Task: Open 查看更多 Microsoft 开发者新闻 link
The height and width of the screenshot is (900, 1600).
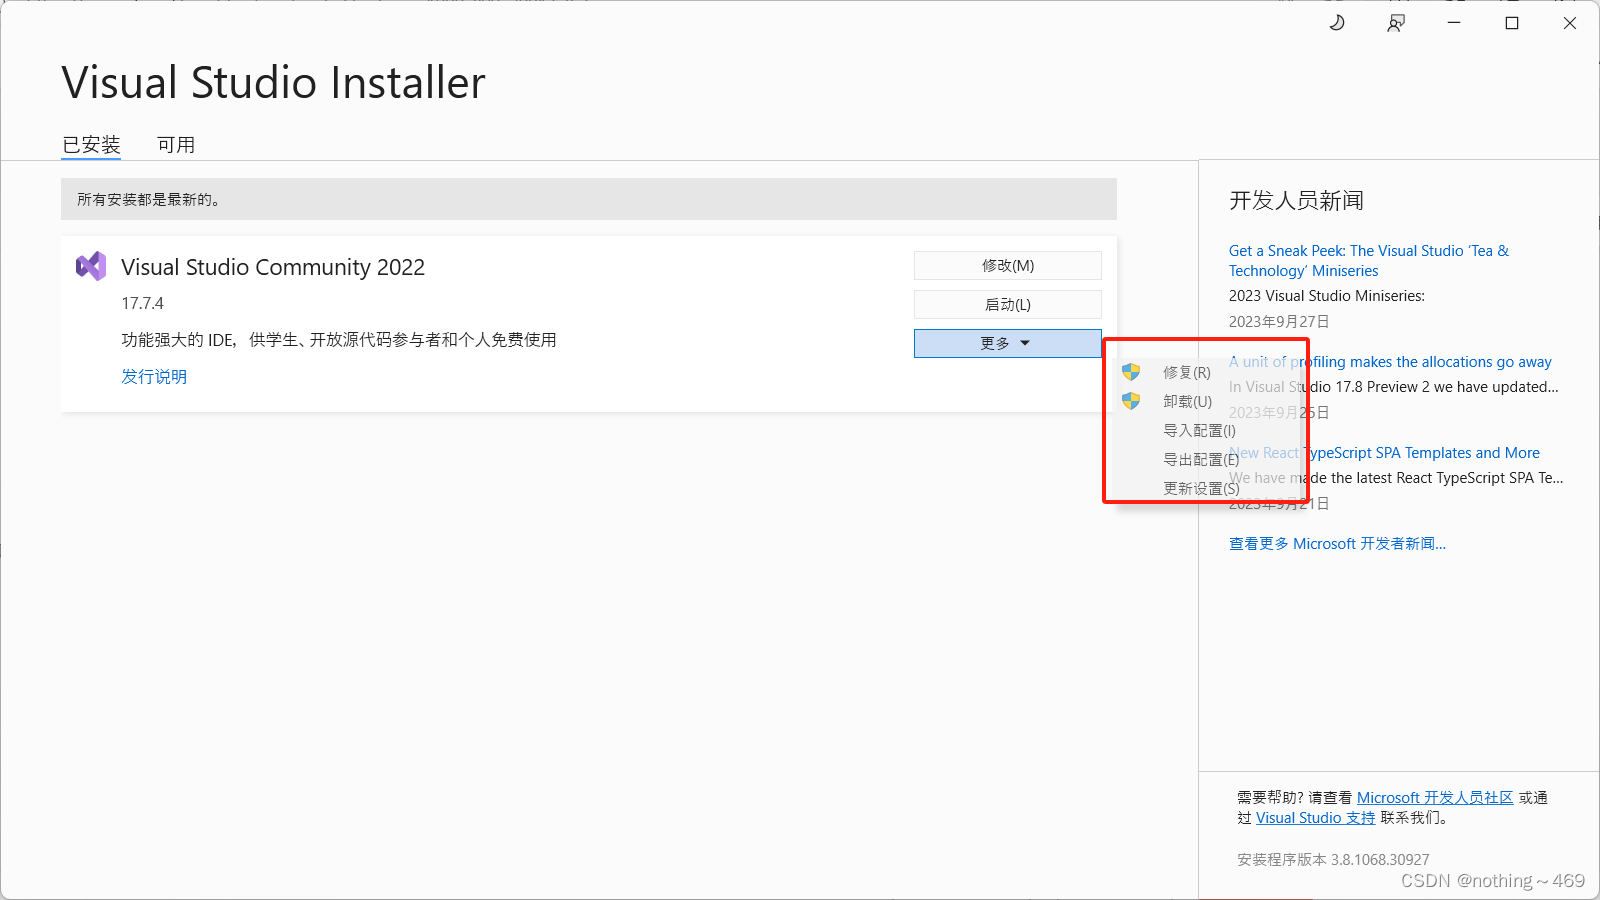Action: click(1337, 543)
